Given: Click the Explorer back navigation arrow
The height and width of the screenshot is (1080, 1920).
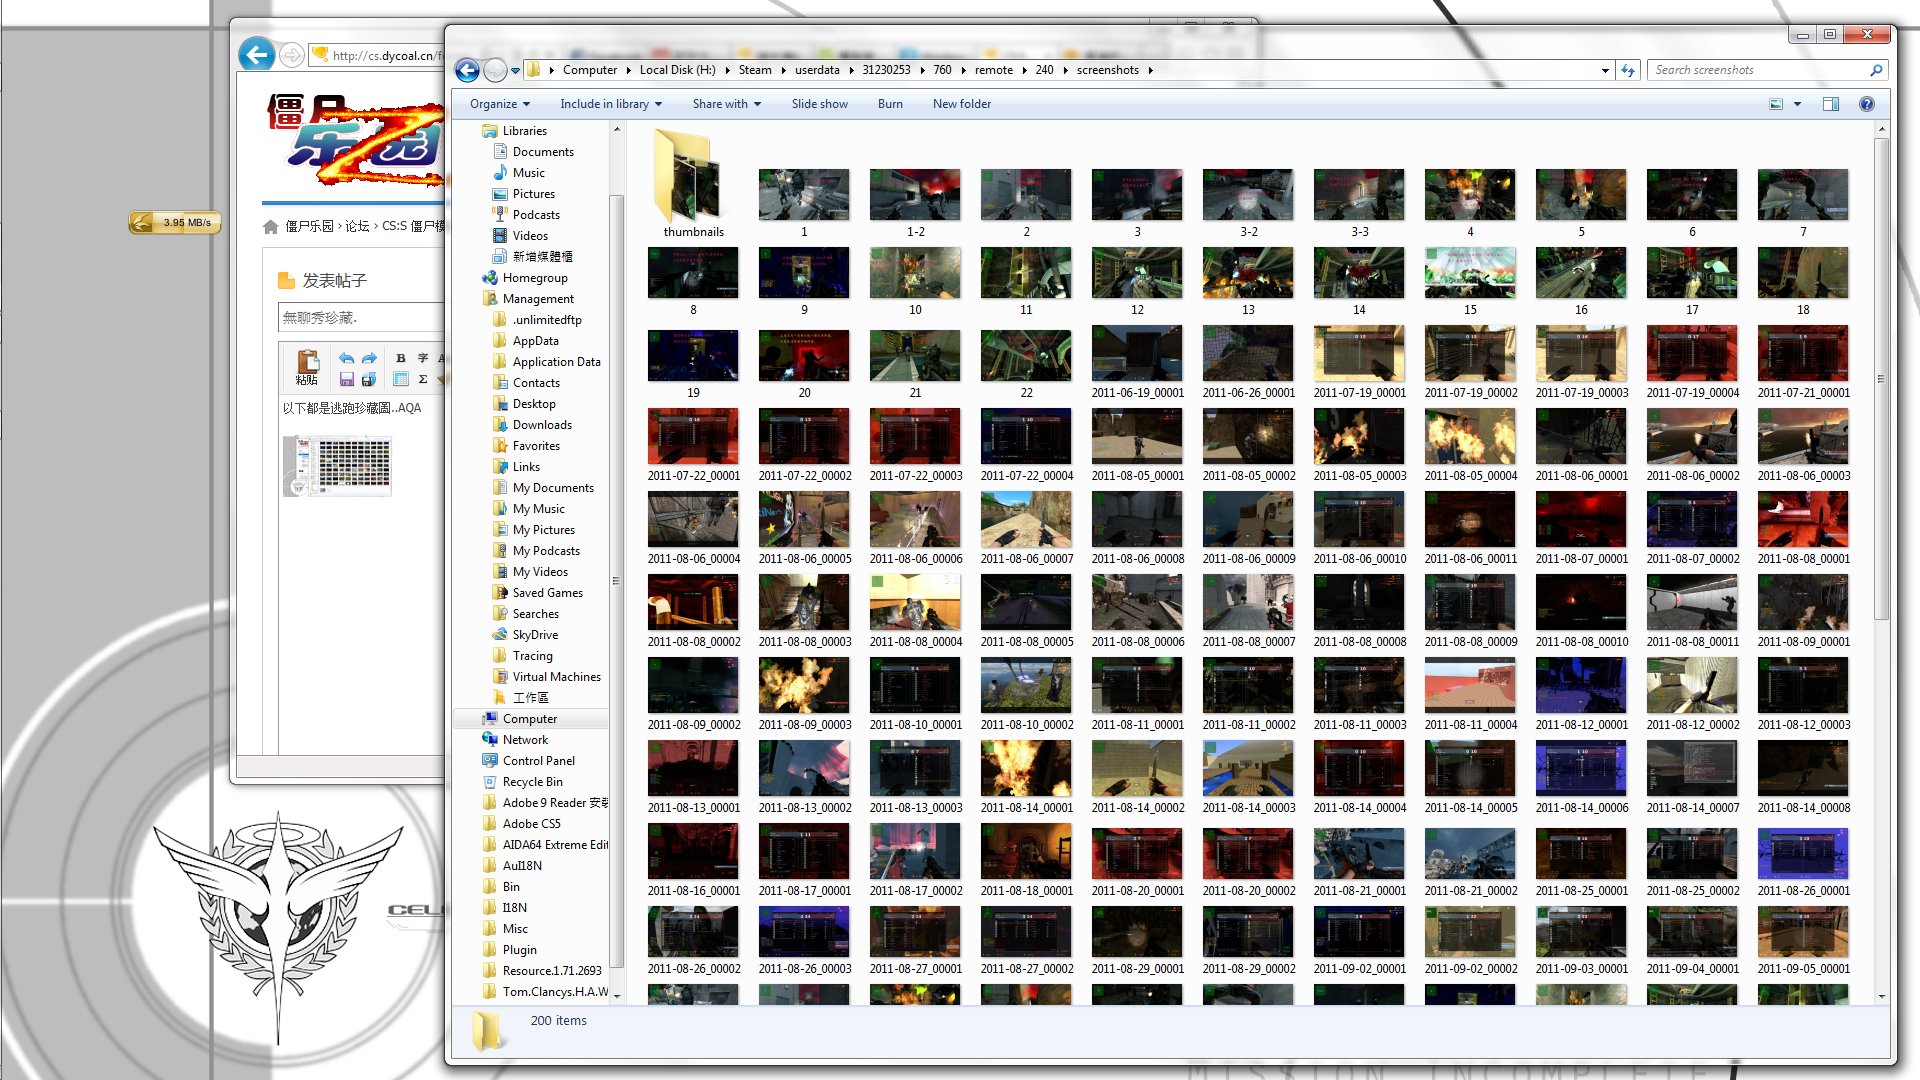Looking at the screenshot, I should coord(467,70).
